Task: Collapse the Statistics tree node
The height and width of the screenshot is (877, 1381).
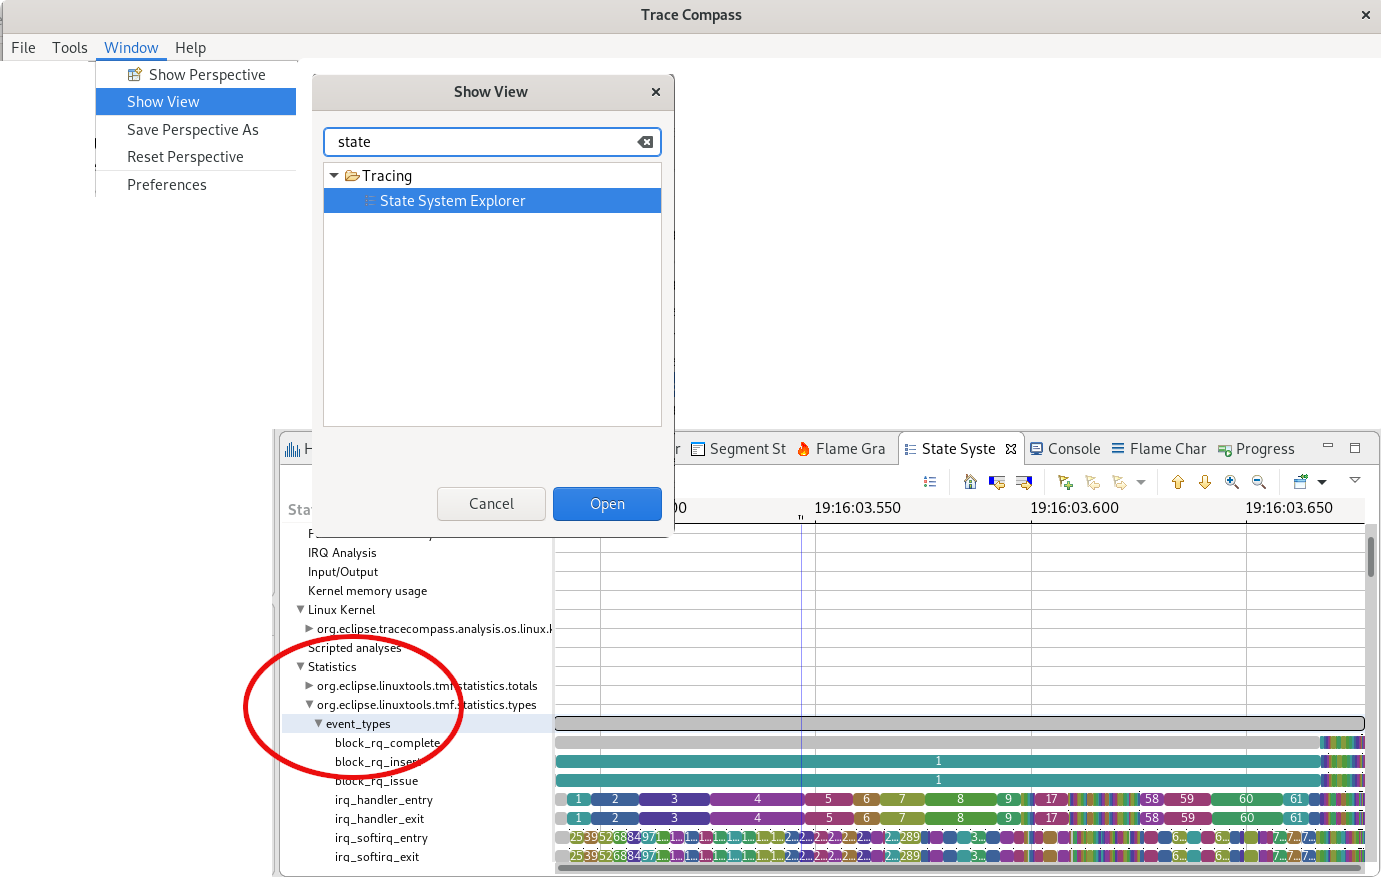Action: [x=300, y=667]
